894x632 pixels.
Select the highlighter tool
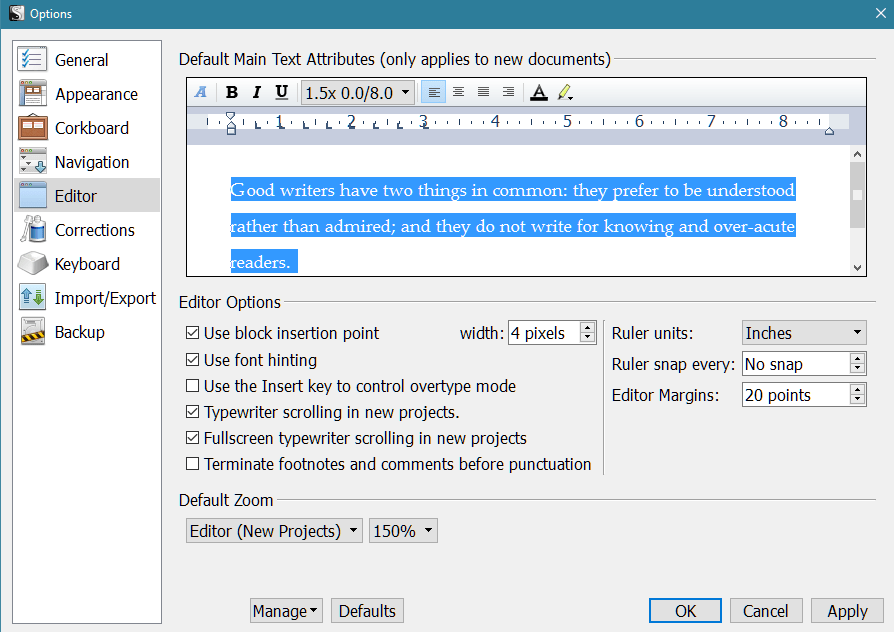coord(565,92)
